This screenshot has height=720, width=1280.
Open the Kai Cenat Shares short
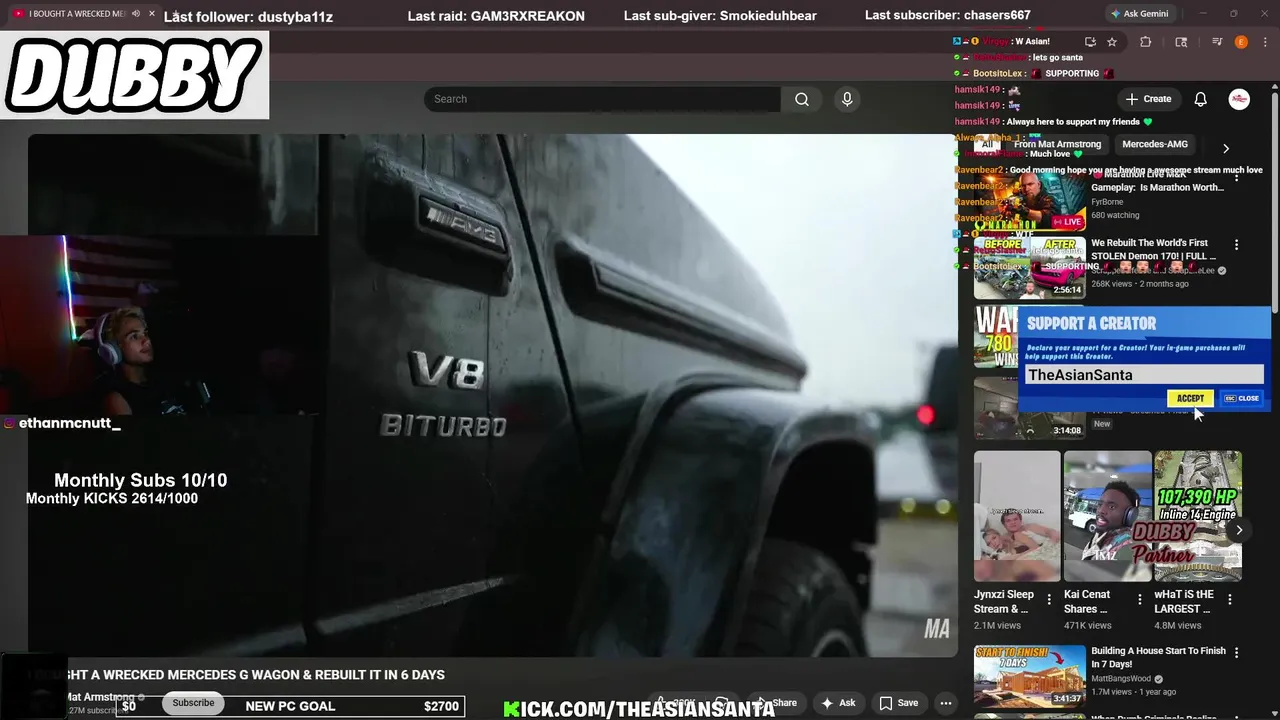[1107, 516]
